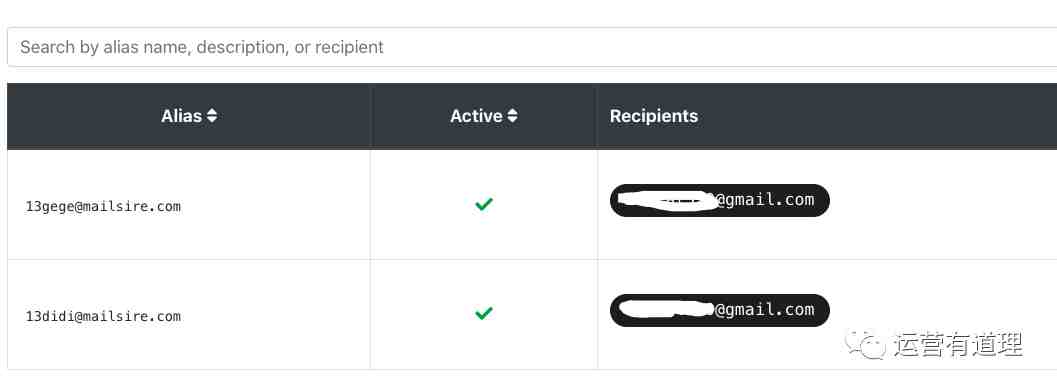This screenshot has width=1057, height=391.
Task: Open the 13didi@mailsire.com alias
Action: (x=103, y=316)
